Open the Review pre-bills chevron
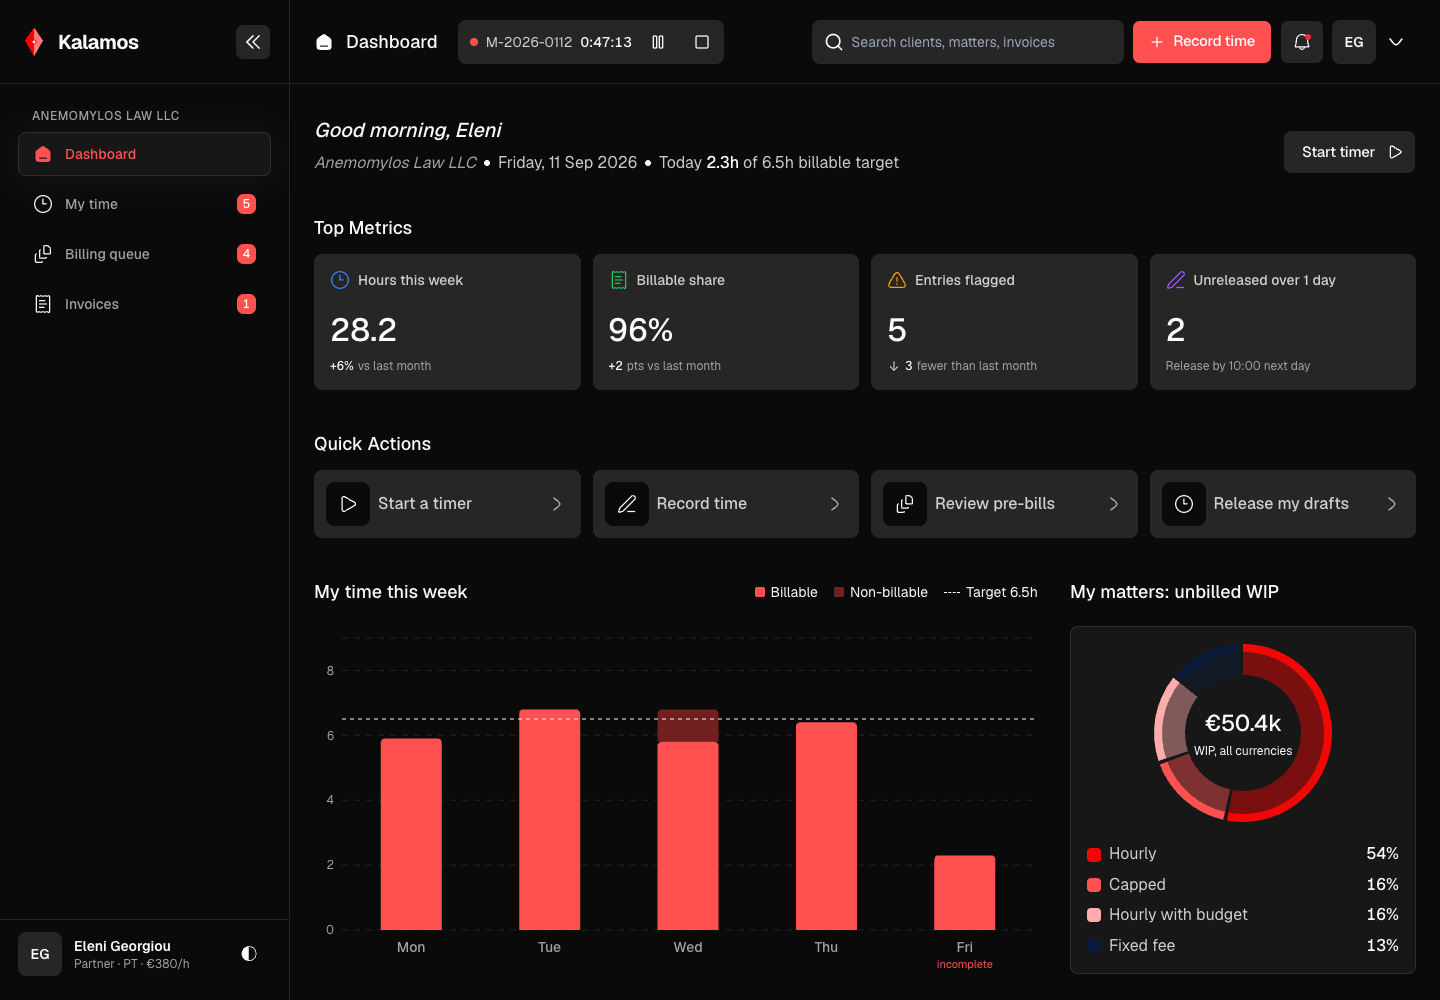Screen dimensions: 1440x1000 (1114, 504)
